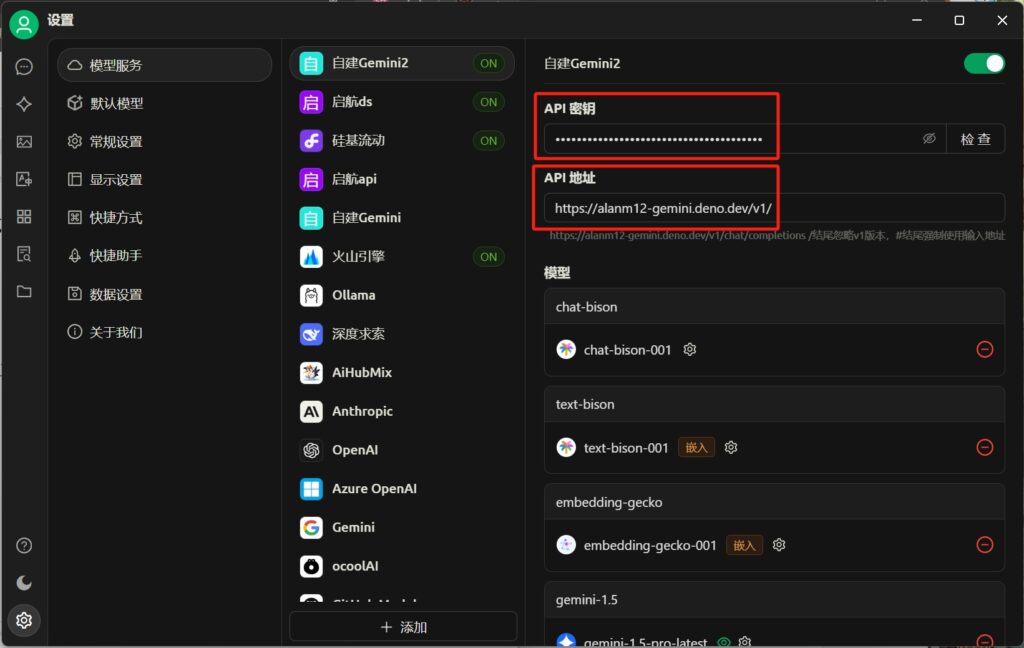Viewport: 1024px width, 648px height.
Task: Click the API 地址 URL field
Action: coord(774,208)
